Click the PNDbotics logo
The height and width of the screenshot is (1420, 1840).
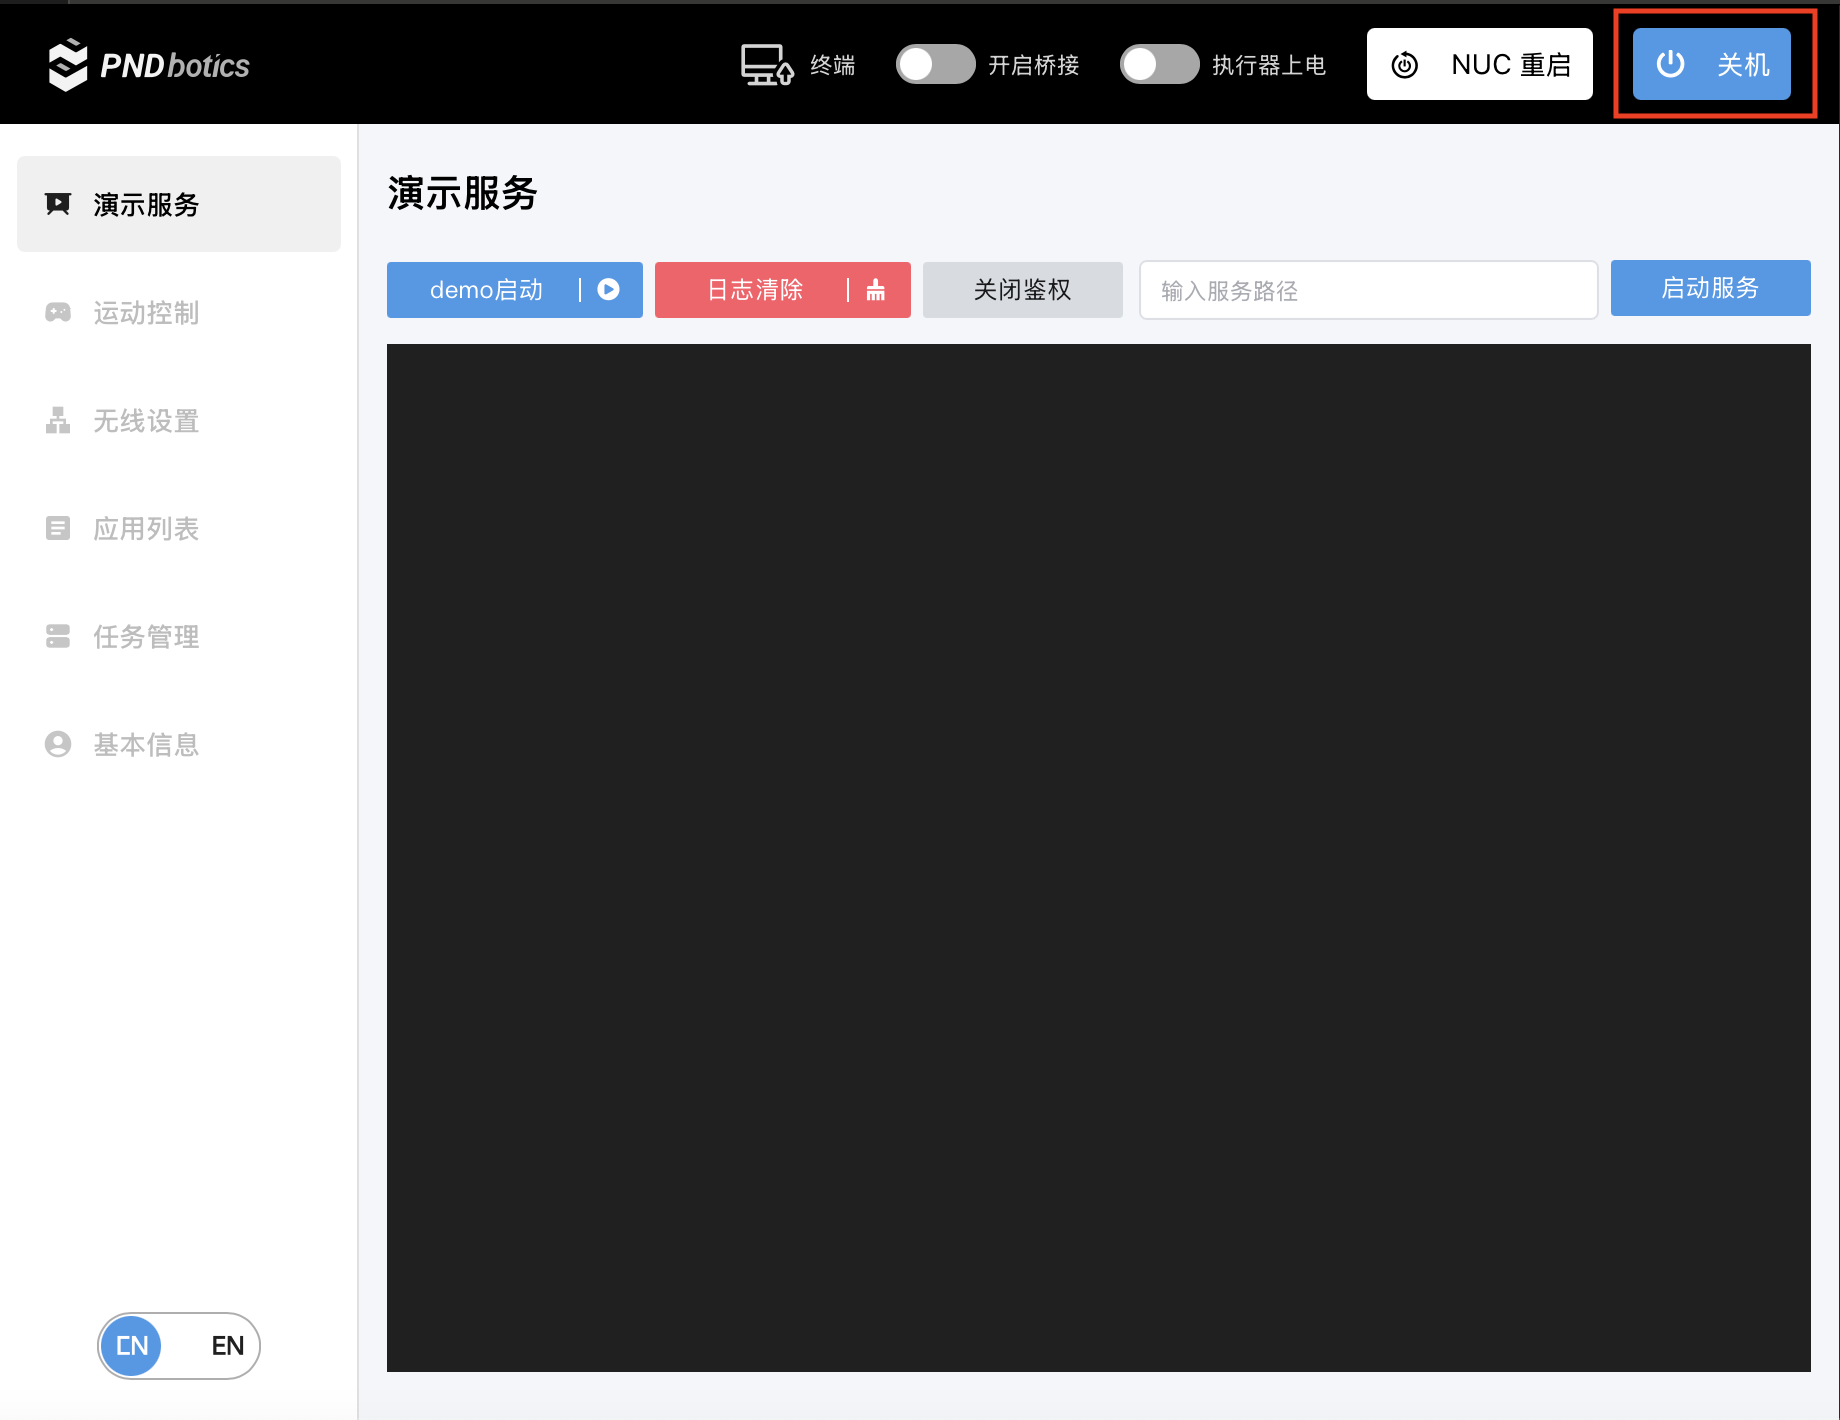click(148, 63)
